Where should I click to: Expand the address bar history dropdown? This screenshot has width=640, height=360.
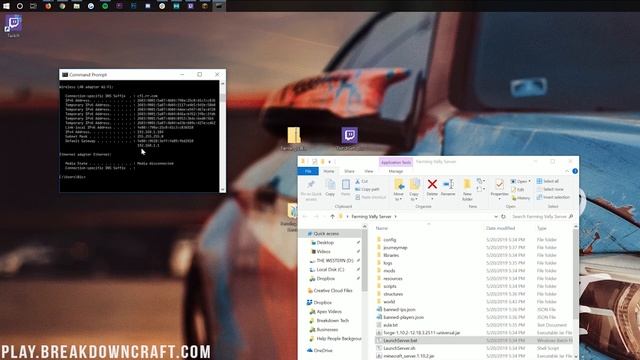coord(496,216)
